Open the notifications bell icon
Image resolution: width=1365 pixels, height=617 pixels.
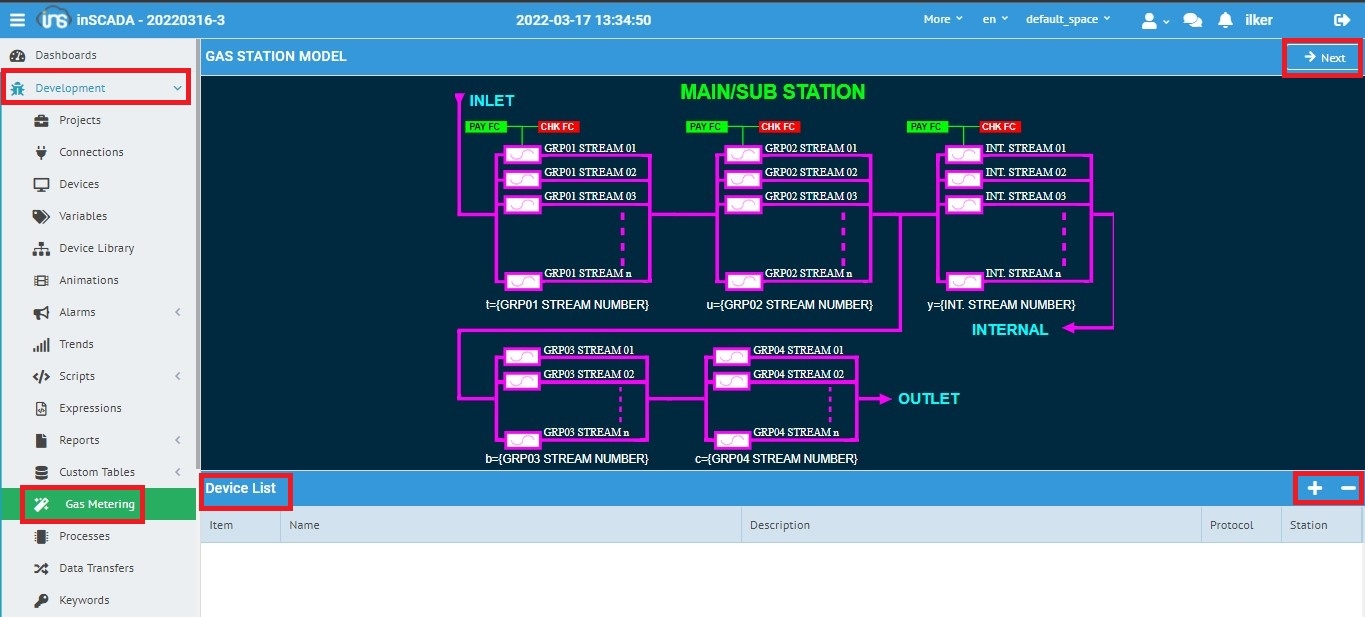coord(1225,20)
